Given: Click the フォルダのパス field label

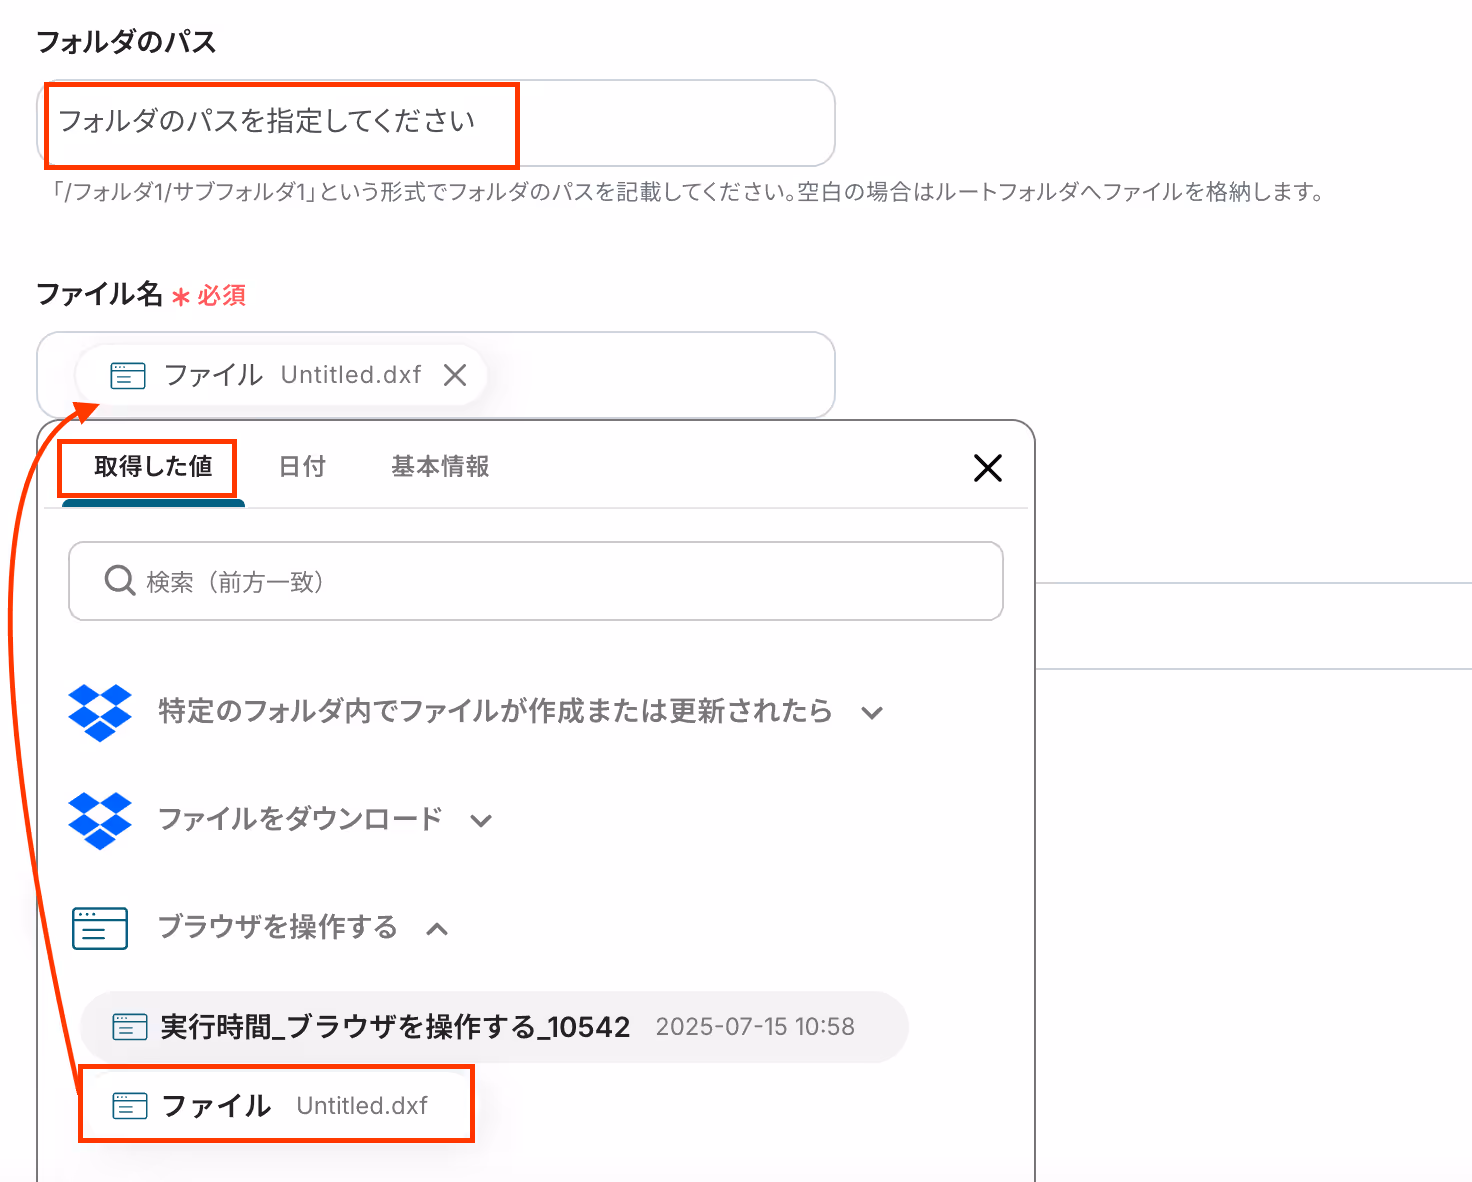Looking at the screenshot, I should [126, 42].
